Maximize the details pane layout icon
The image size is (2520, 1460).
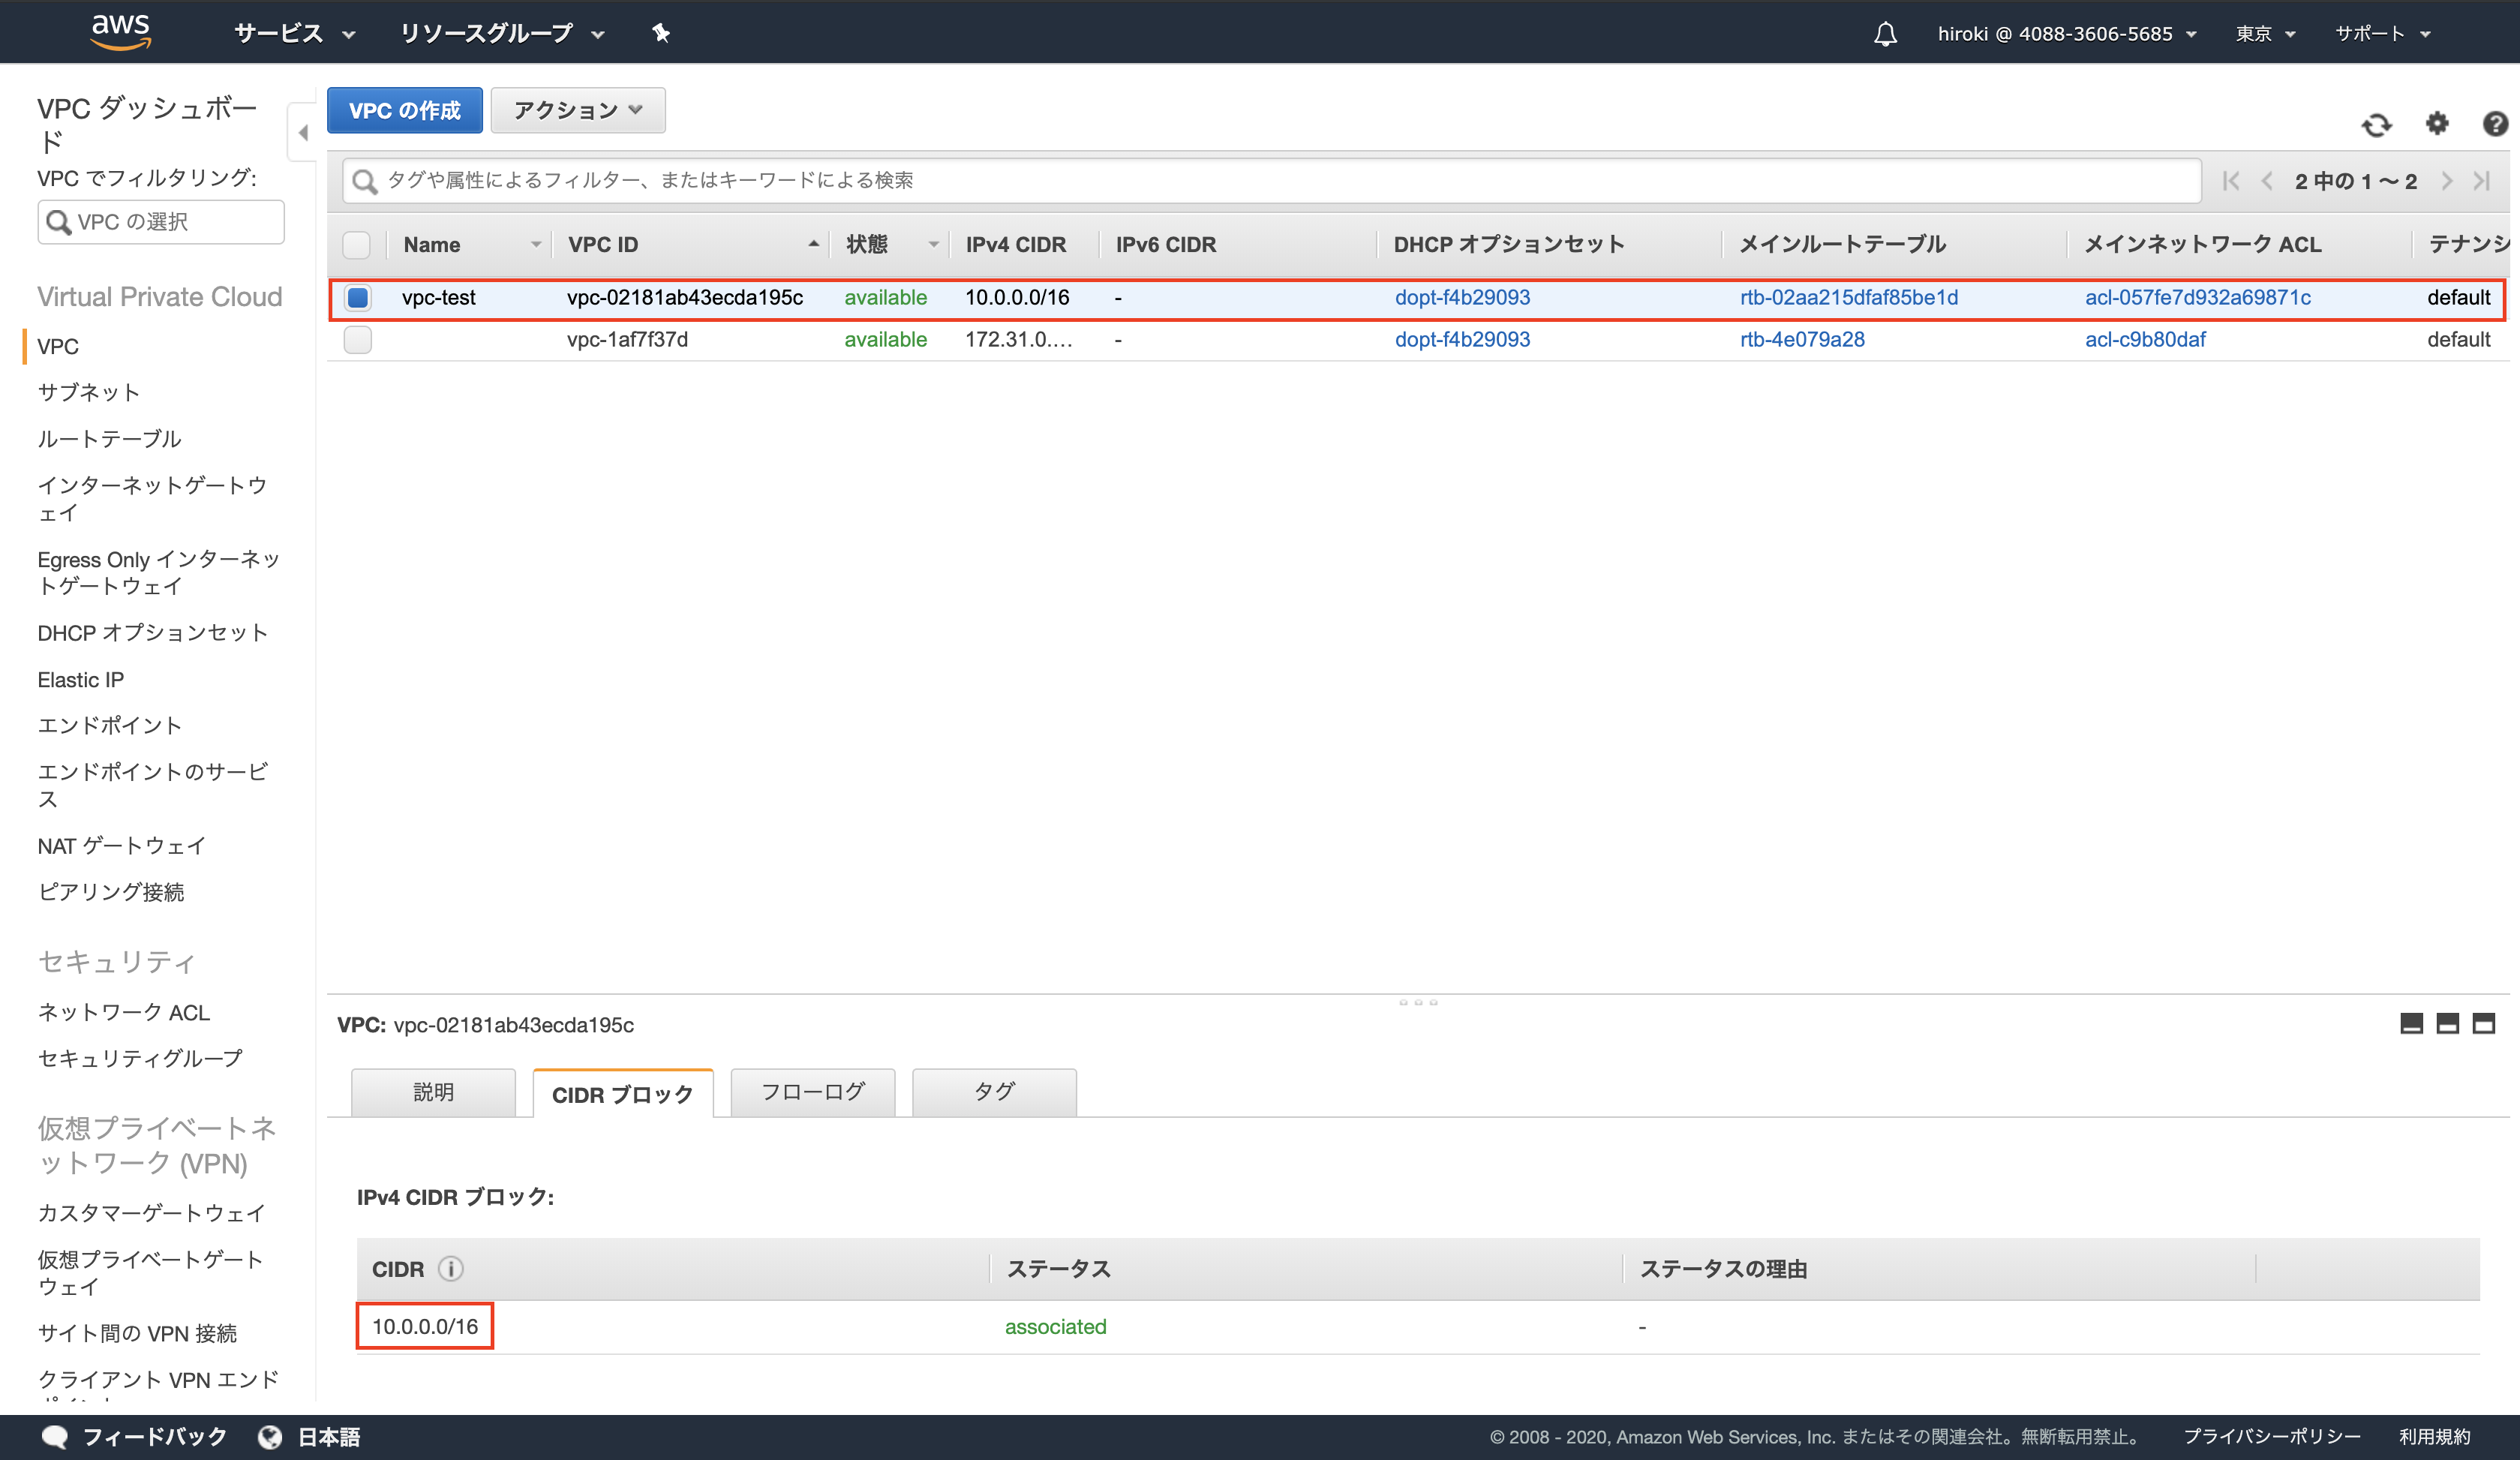point(2483,1023)
